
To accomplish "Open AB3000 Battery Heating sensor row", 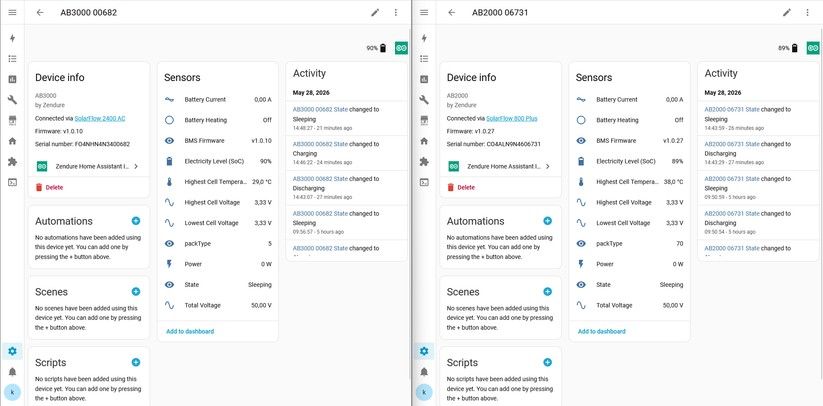I will 218,120.
